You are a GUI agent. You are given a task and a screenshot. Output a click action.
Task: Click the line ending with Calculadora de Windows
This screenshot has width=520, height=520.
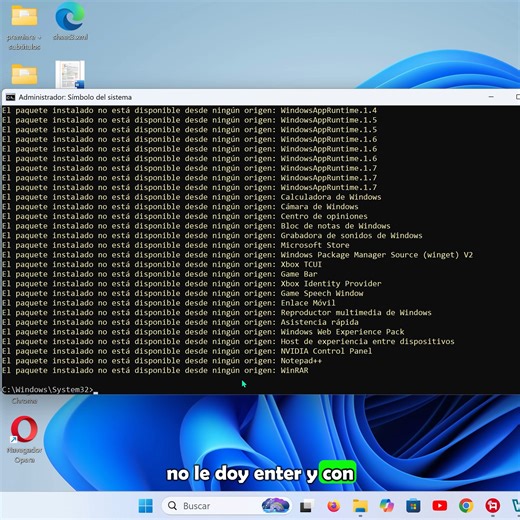coord(192,197)
